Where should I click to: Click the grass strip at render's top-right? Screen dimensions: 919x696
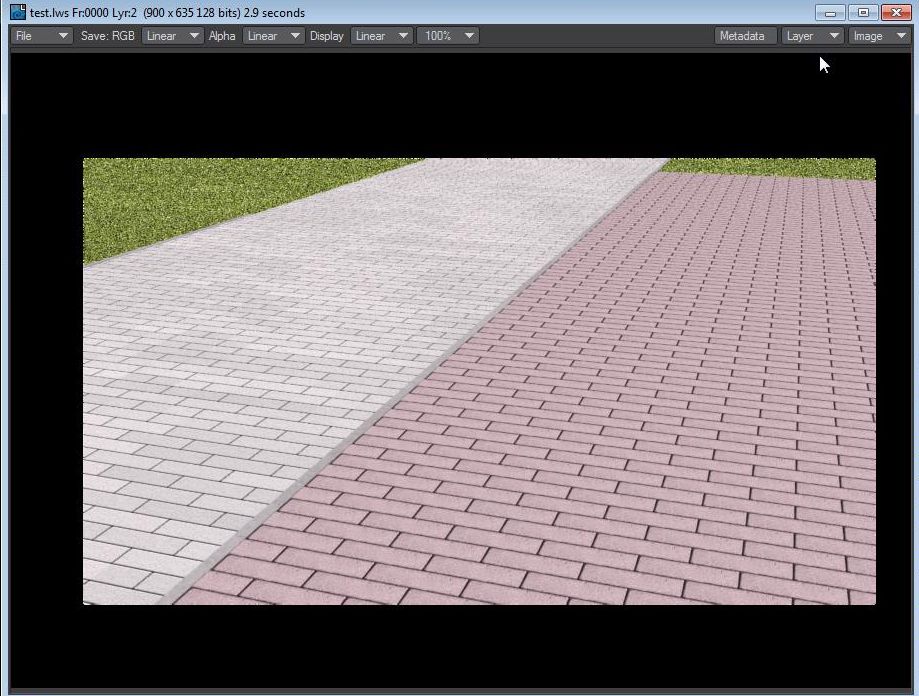tap(780, 168)
